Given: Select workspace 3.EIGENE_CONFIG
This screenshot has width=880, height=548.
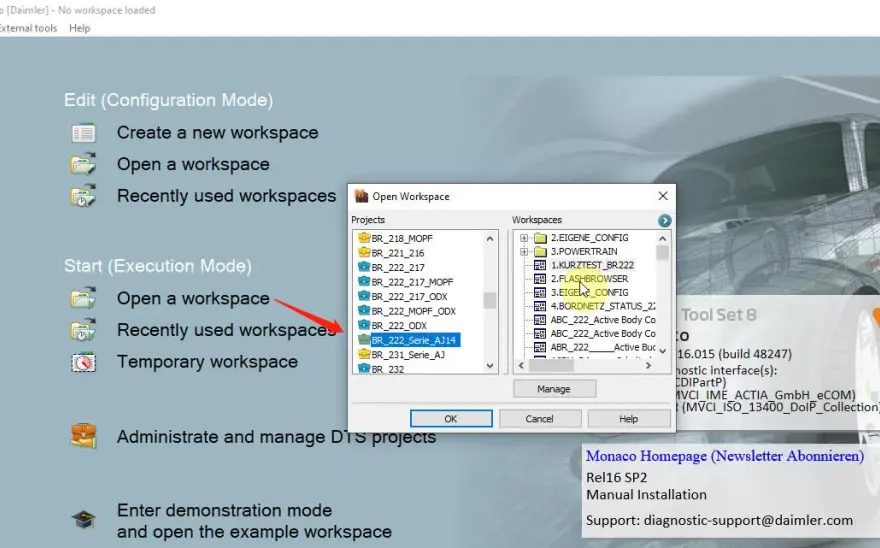Looking at the screenshot, I should [x=589, y=293].
